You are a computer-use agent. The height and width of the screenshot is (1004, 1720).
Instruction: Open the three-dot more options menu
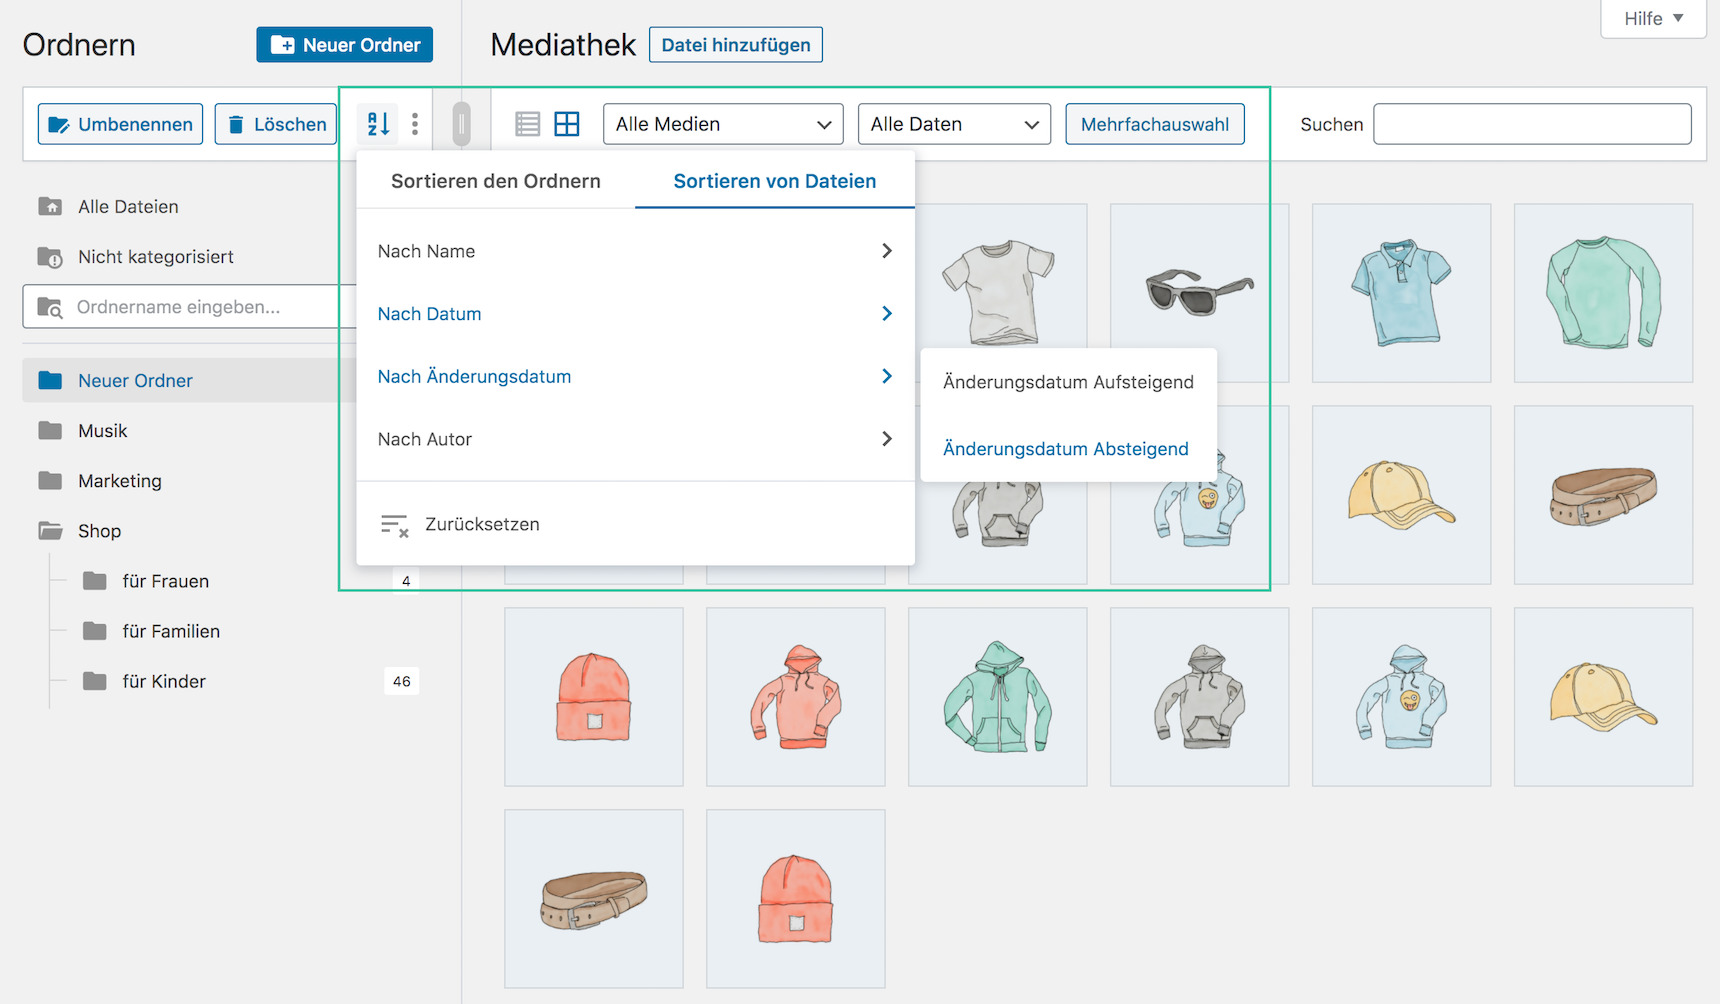415,124
